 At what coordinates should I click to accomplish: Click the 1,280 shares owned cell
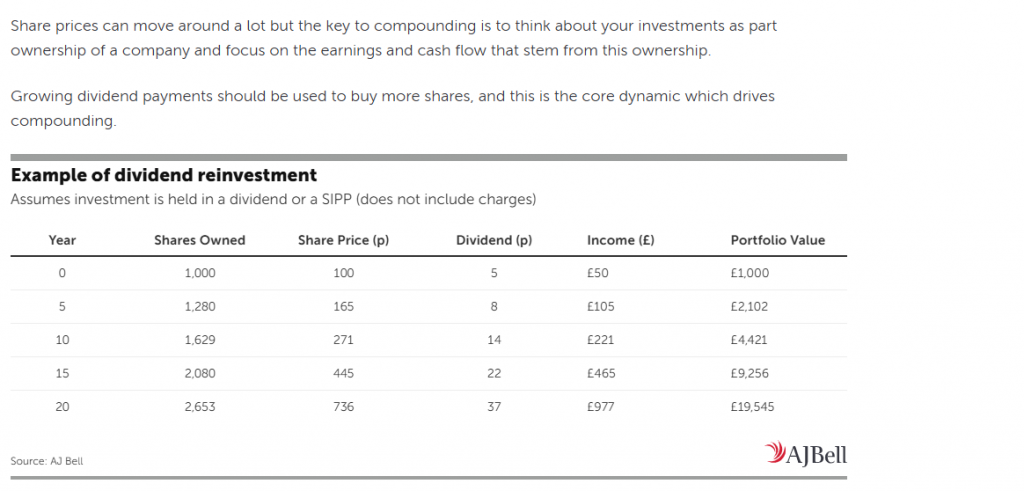click(x=200, y=306)
